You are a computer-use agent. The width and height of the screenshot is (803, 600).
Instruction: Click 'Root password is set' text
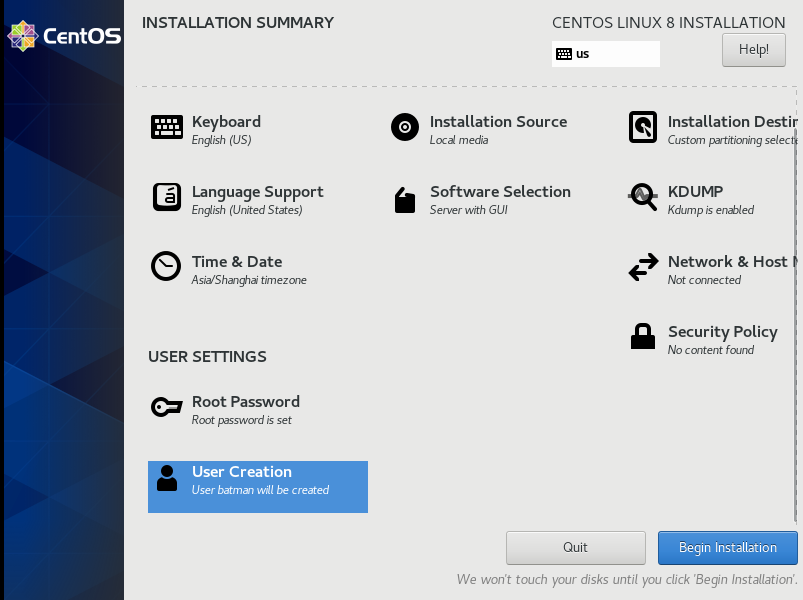point(242,420)
